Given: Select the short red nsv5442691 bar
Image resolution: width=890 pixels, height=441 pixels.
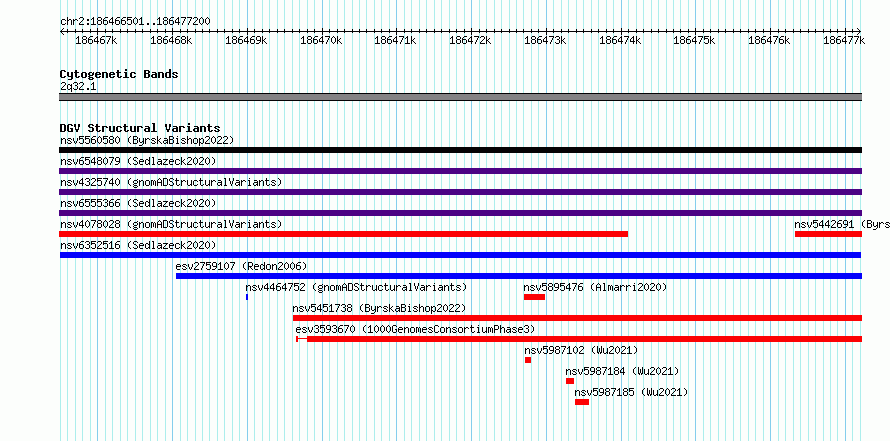Looking at the screenshot, I should coord(828,234).
